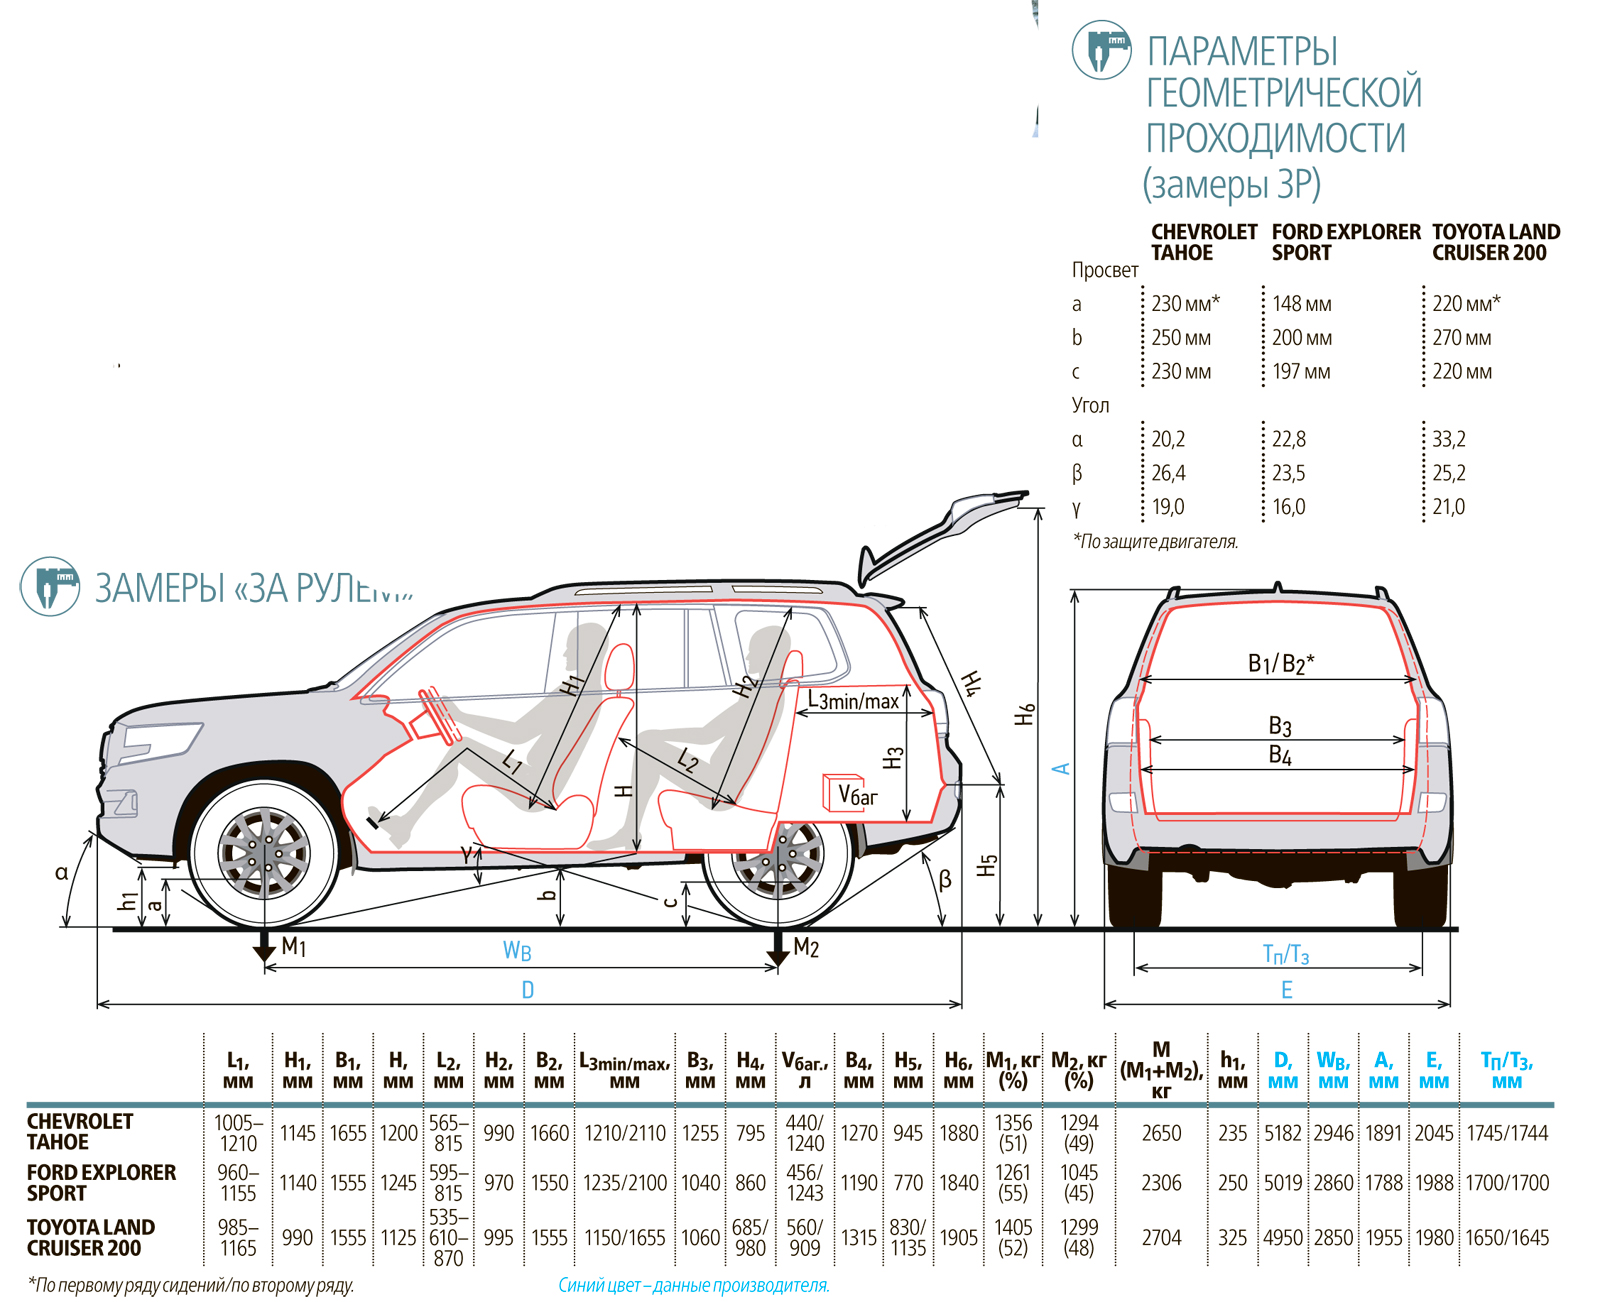Click the FORD EXPLORER SPORT row label

(101, 1182)
